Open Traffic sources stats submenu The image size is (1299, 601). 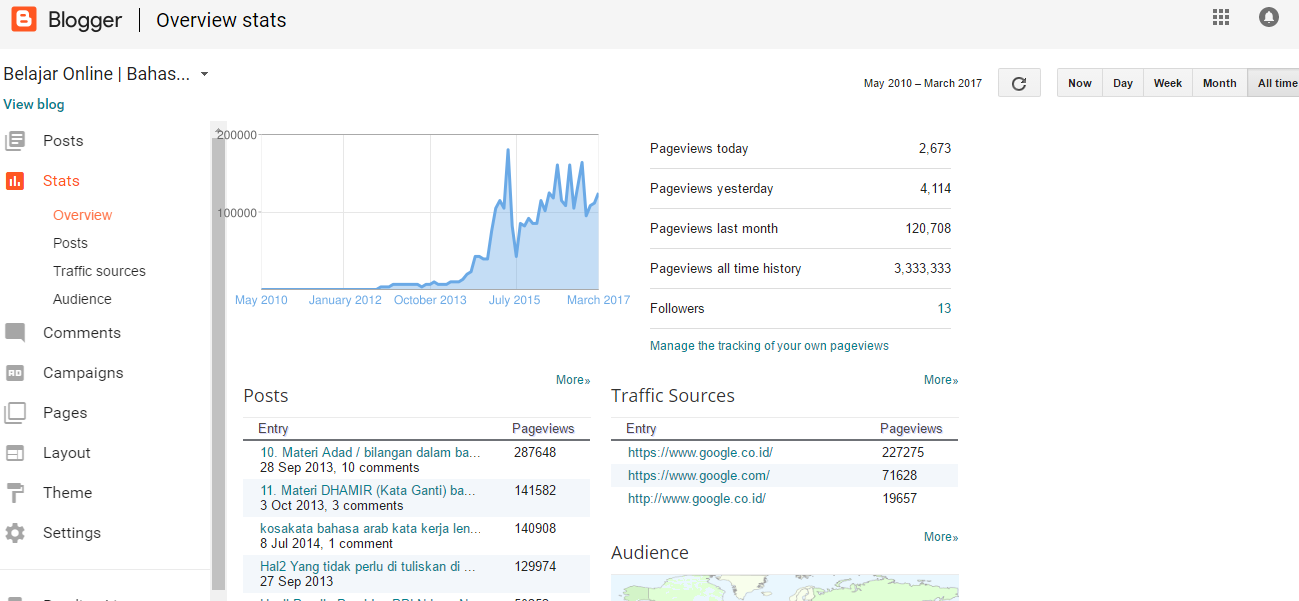coord(99,271)
